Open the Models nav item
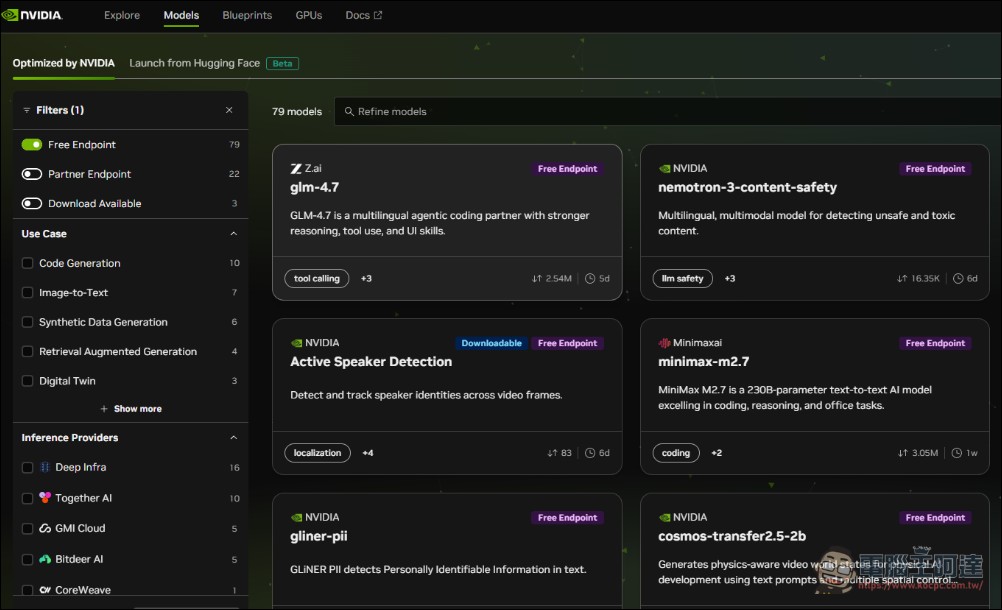The height and width of the screenshot is (610, 1002). click(181, 15)
